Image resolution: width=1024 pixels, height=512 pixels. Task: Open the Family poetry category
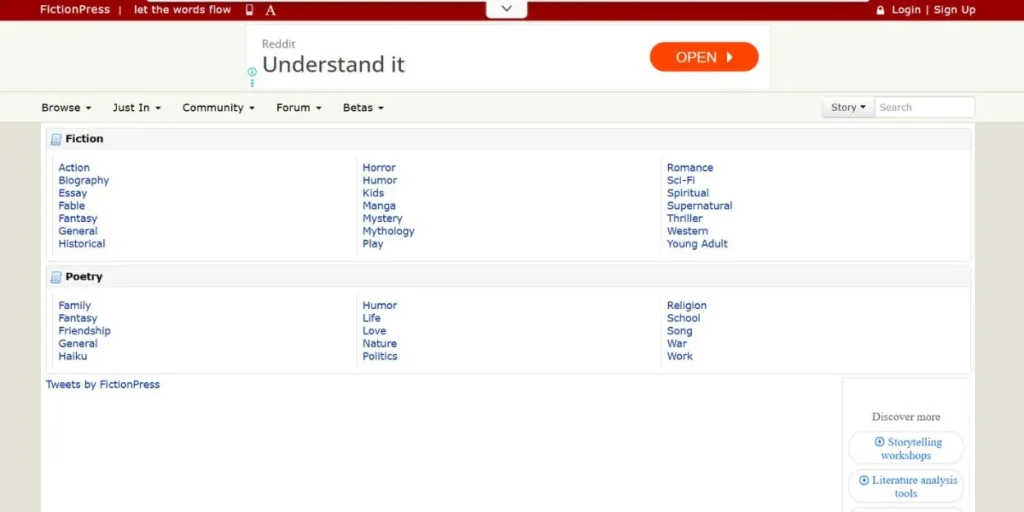[x=74, y=306]
